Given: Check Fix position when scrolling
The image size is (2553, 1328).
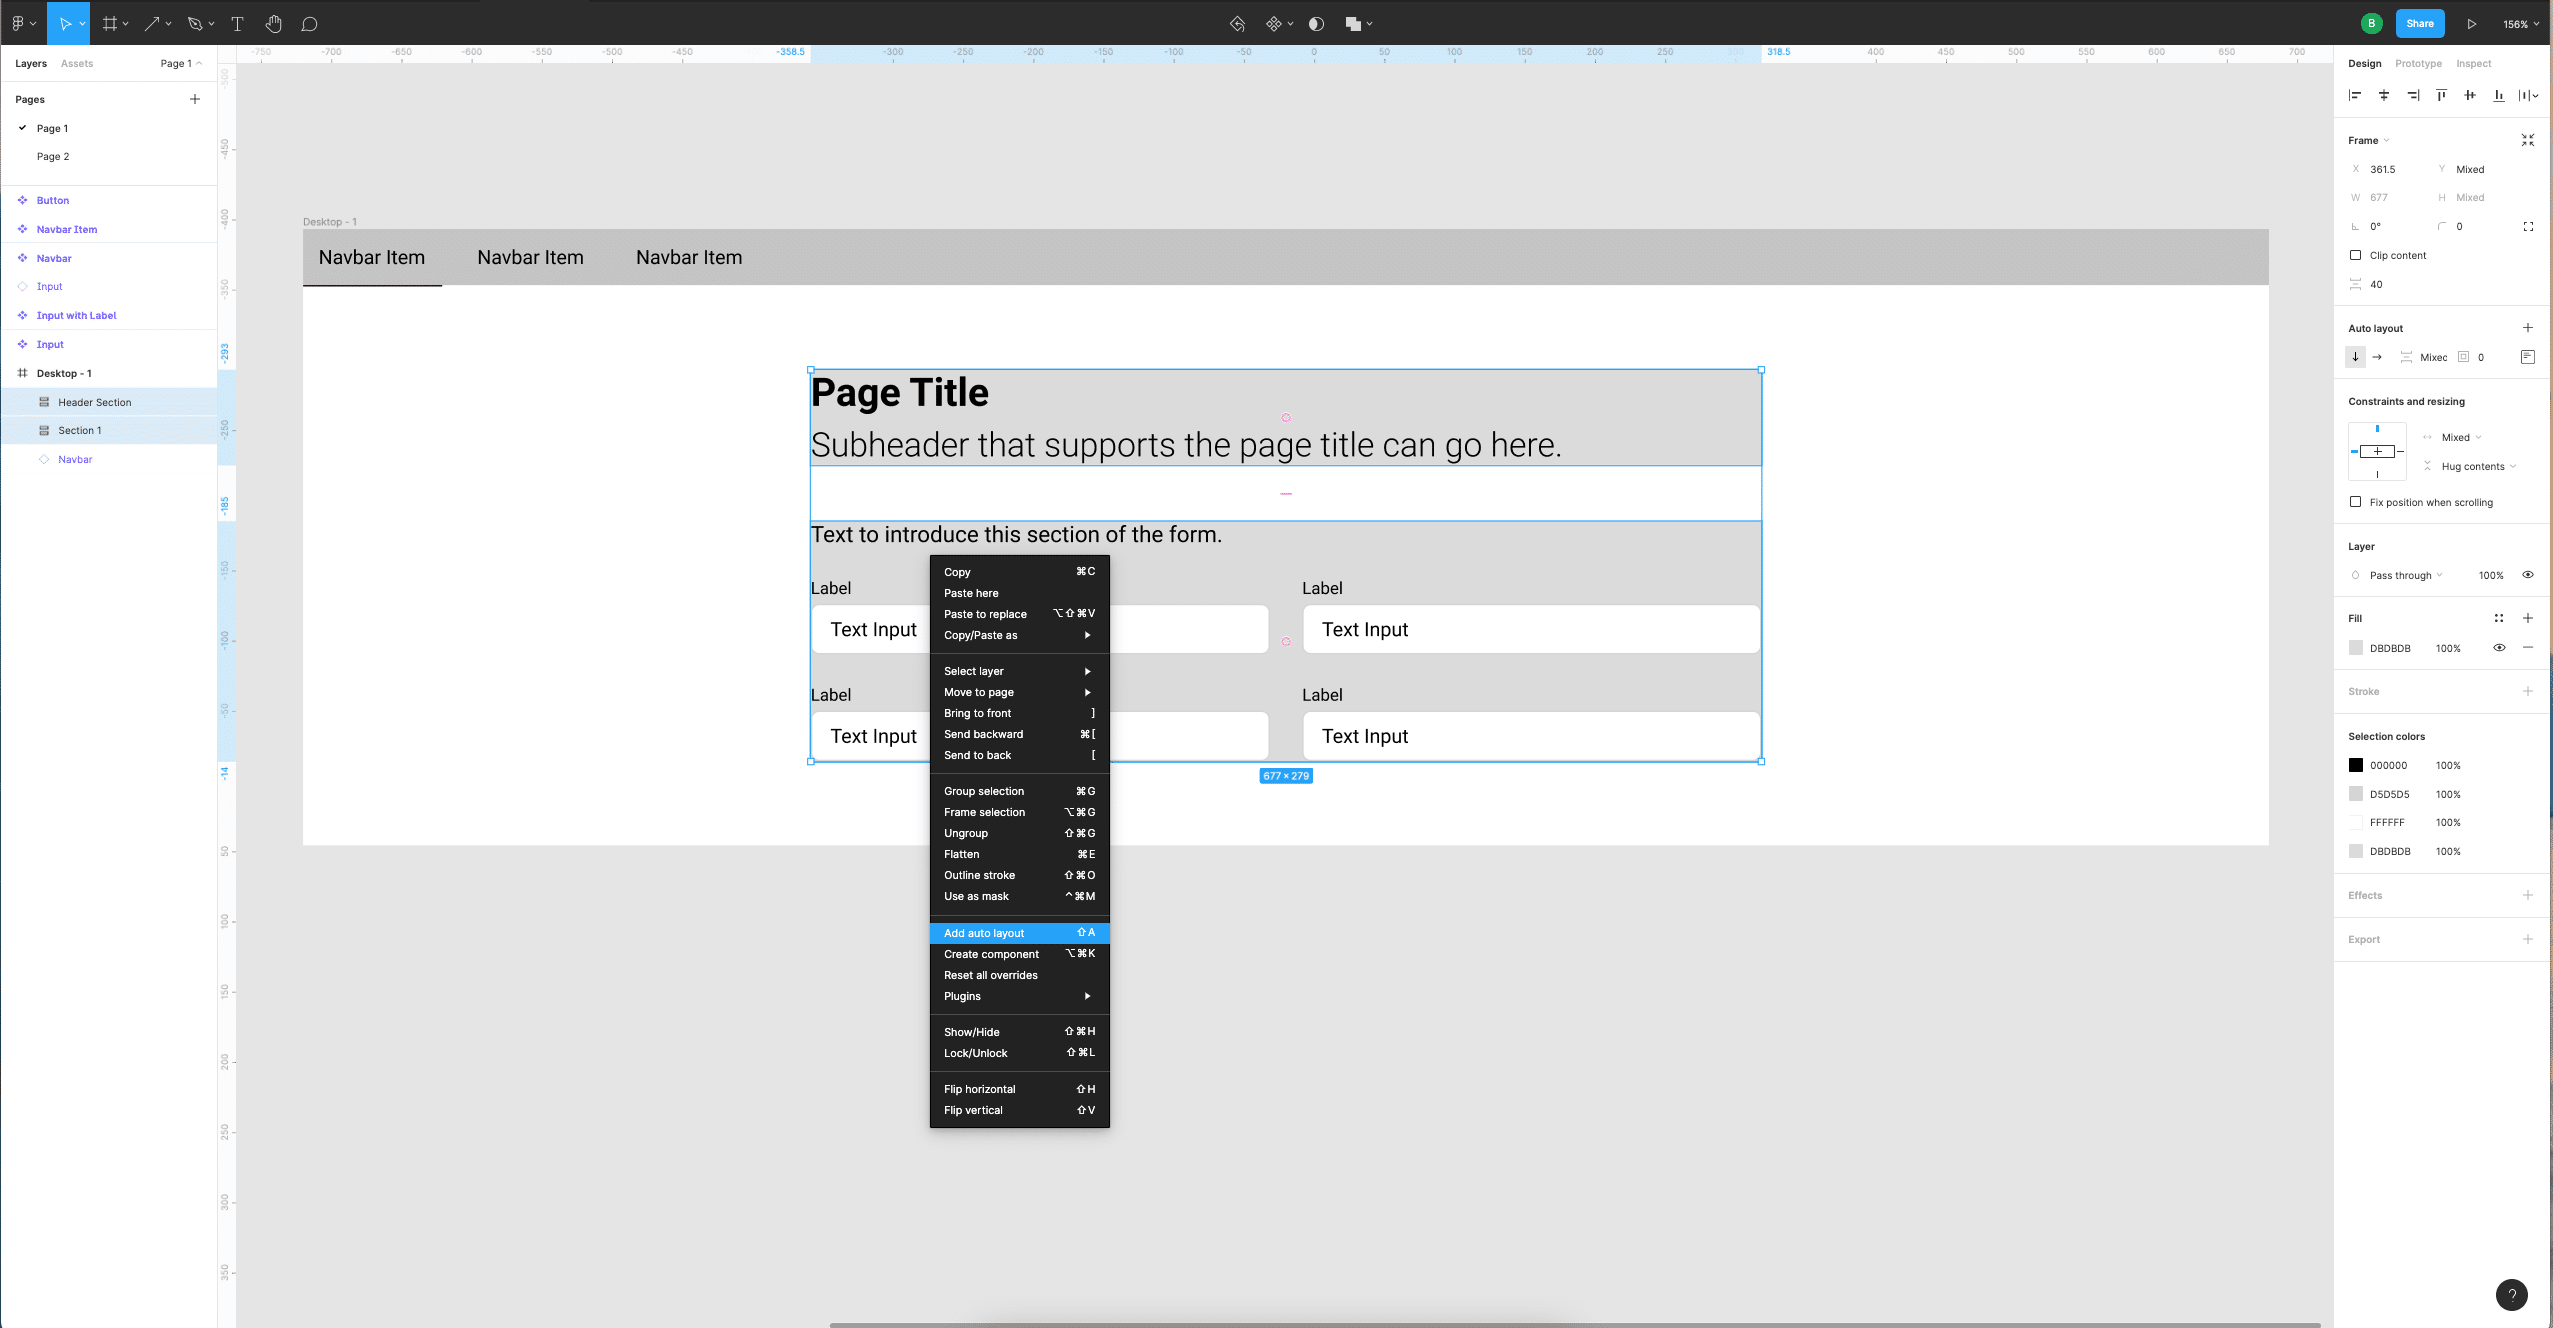Looking at the screenshot, I should (2356, 502).
